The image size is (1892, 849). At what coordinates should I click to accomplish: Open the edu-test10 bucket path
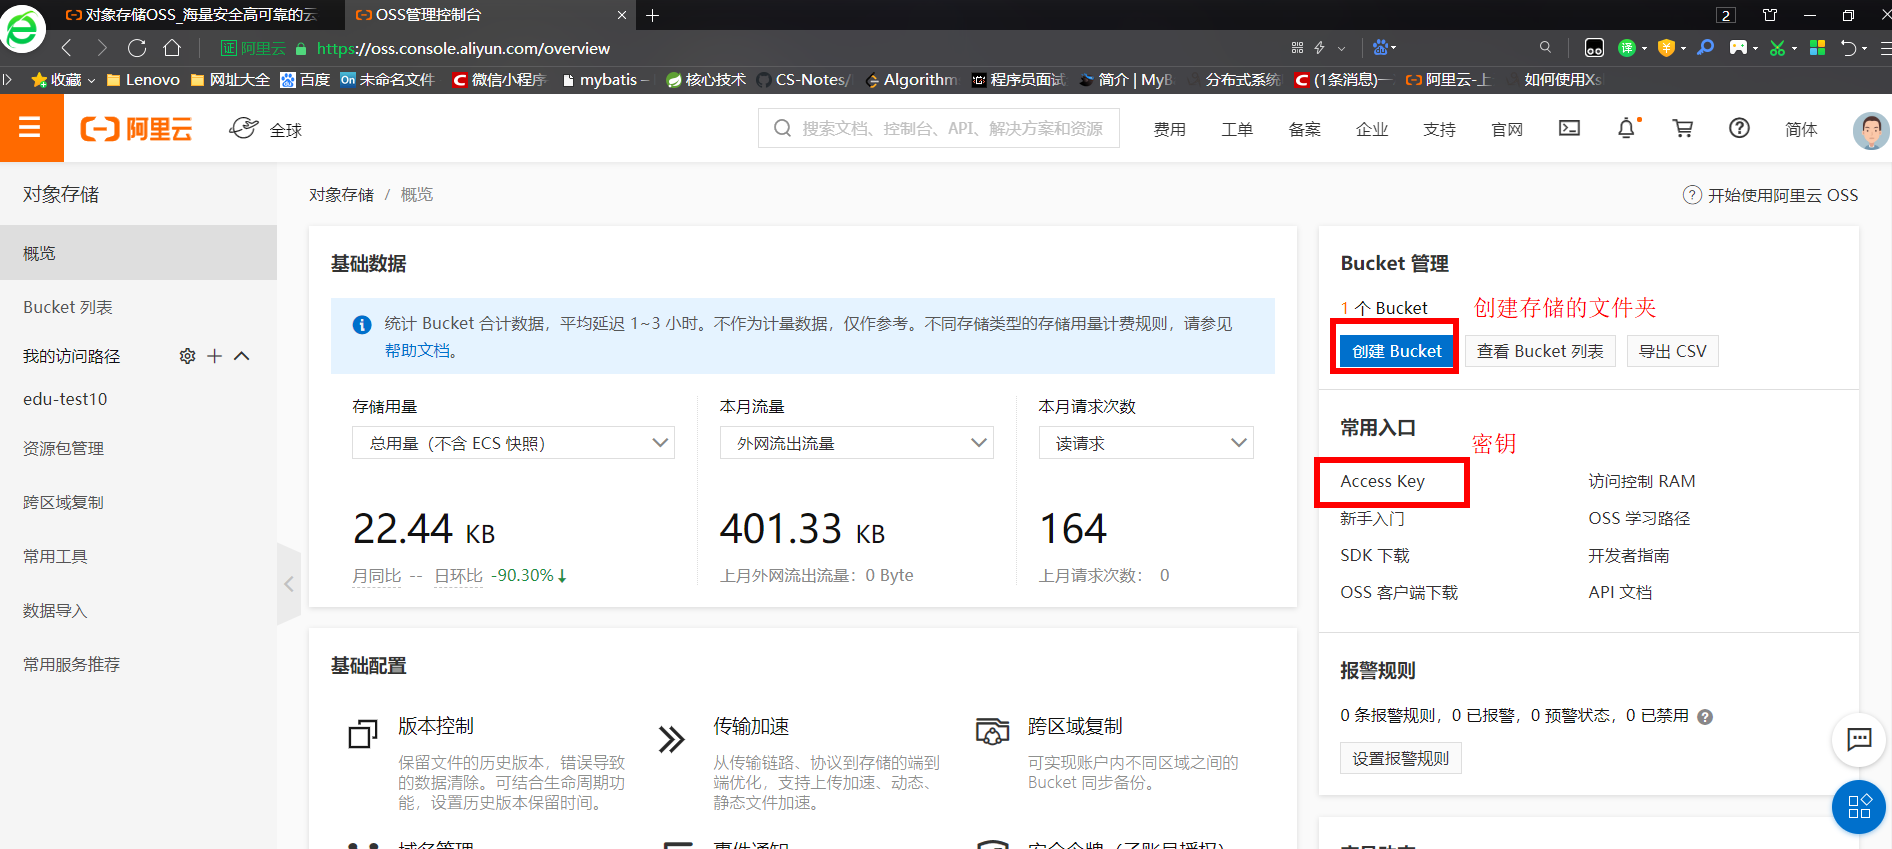(65, 399)
